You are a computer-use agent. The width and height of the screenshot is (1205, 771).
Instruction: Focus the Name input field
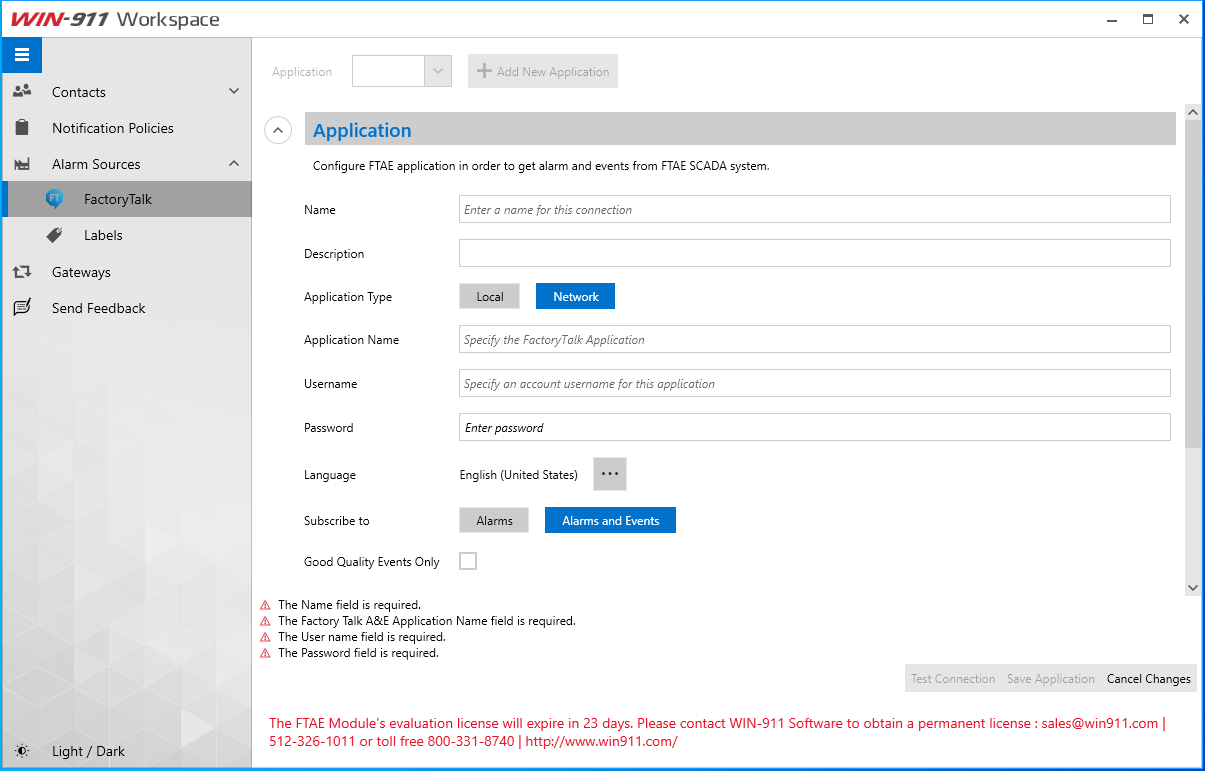coord(815,209)
